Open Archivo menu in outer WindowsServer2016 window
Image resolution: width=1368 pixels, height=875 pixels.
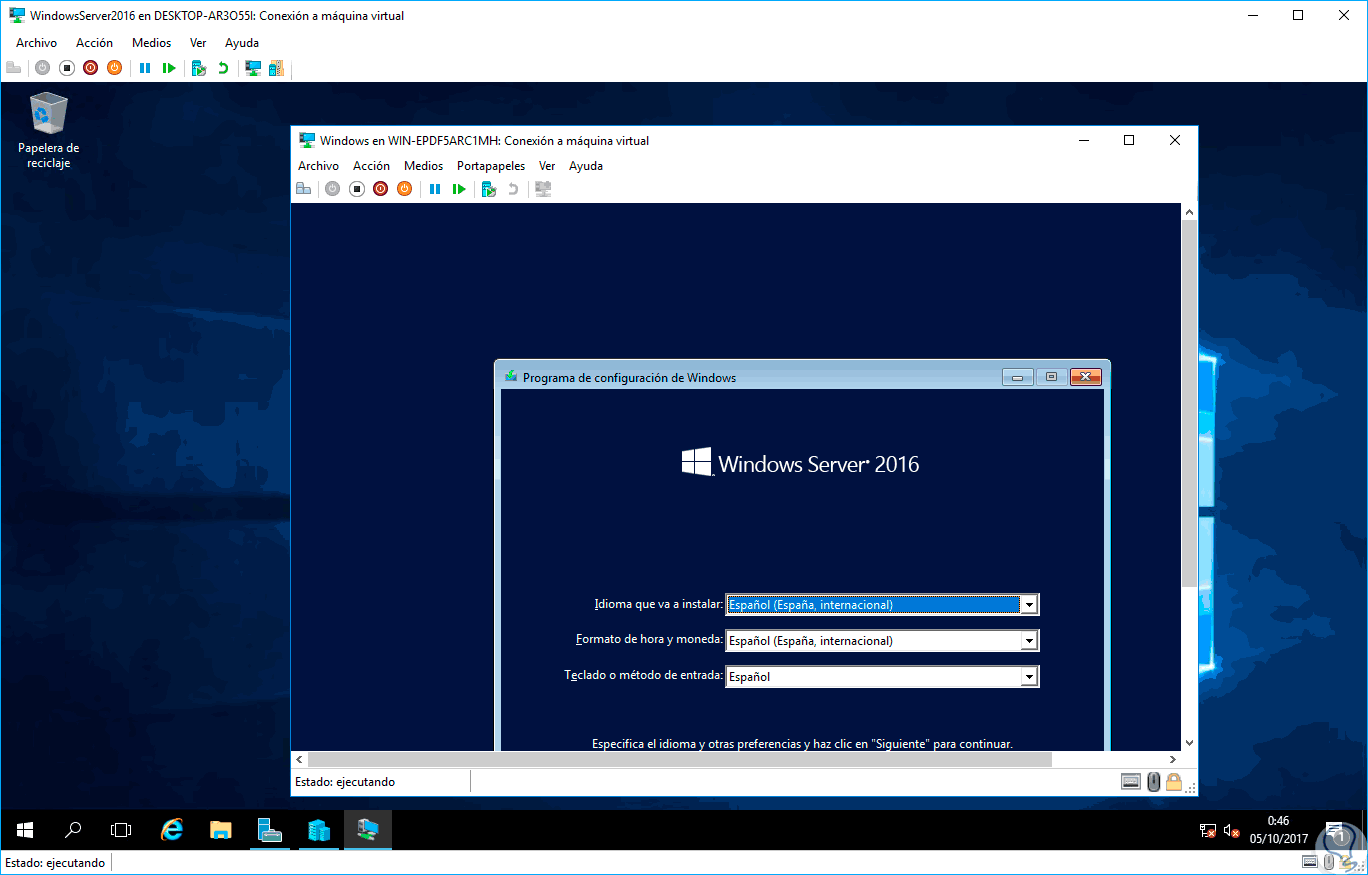coord(37,43)
